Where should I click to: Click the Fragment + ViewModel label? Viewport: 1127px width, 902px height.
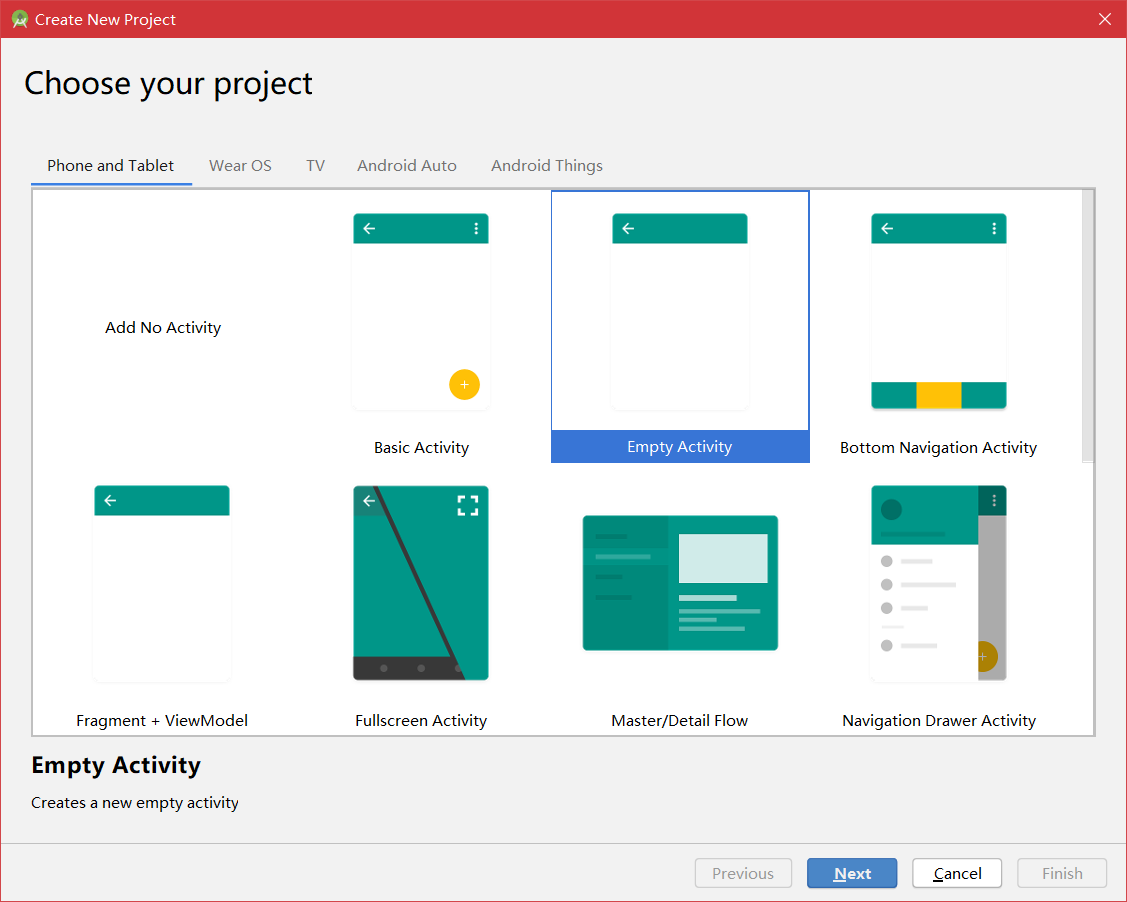coord(162,721)
